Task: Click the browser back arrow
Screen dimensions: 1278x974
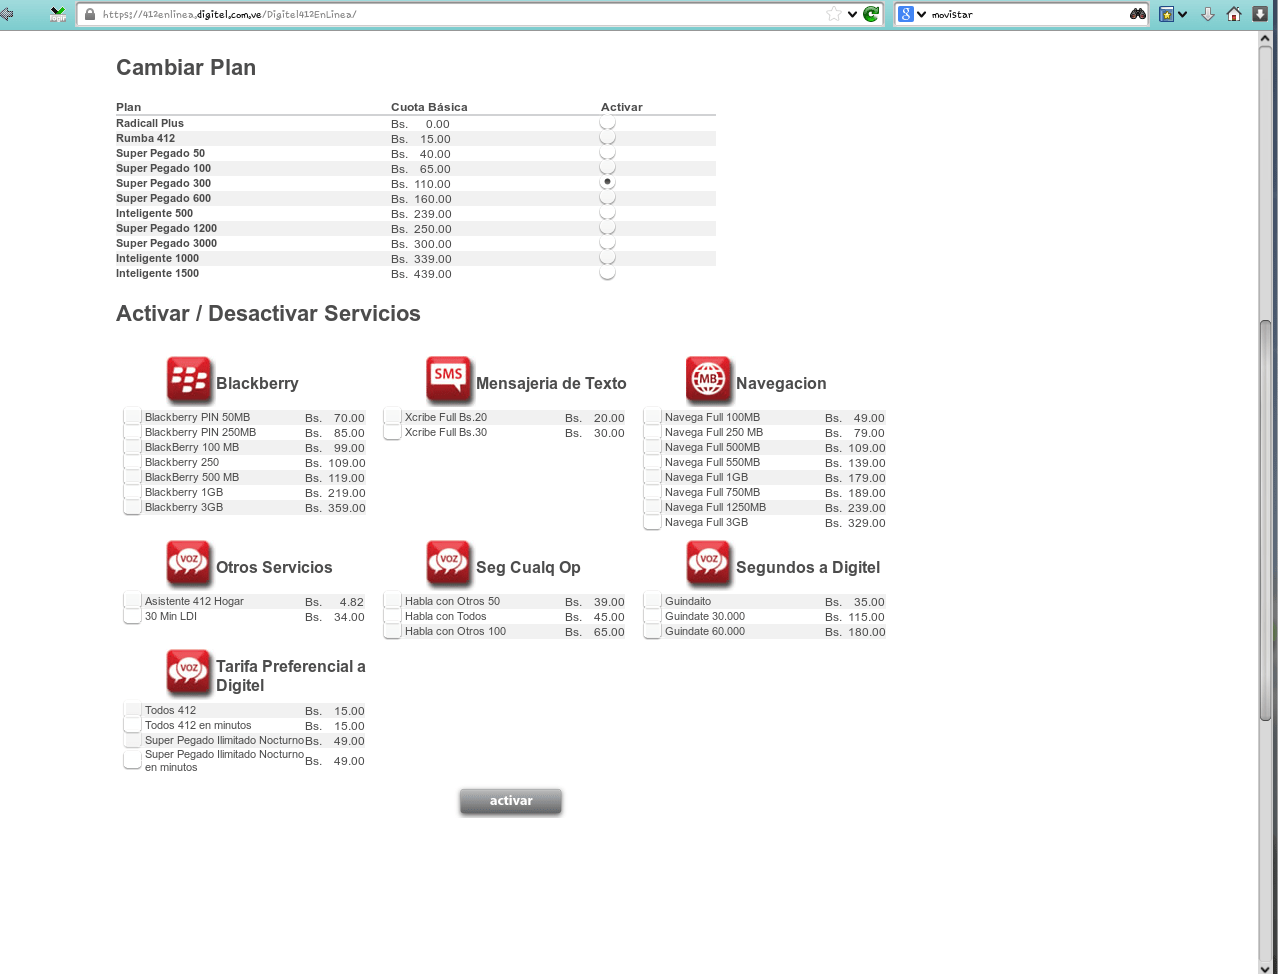Action: coord(5,14)
